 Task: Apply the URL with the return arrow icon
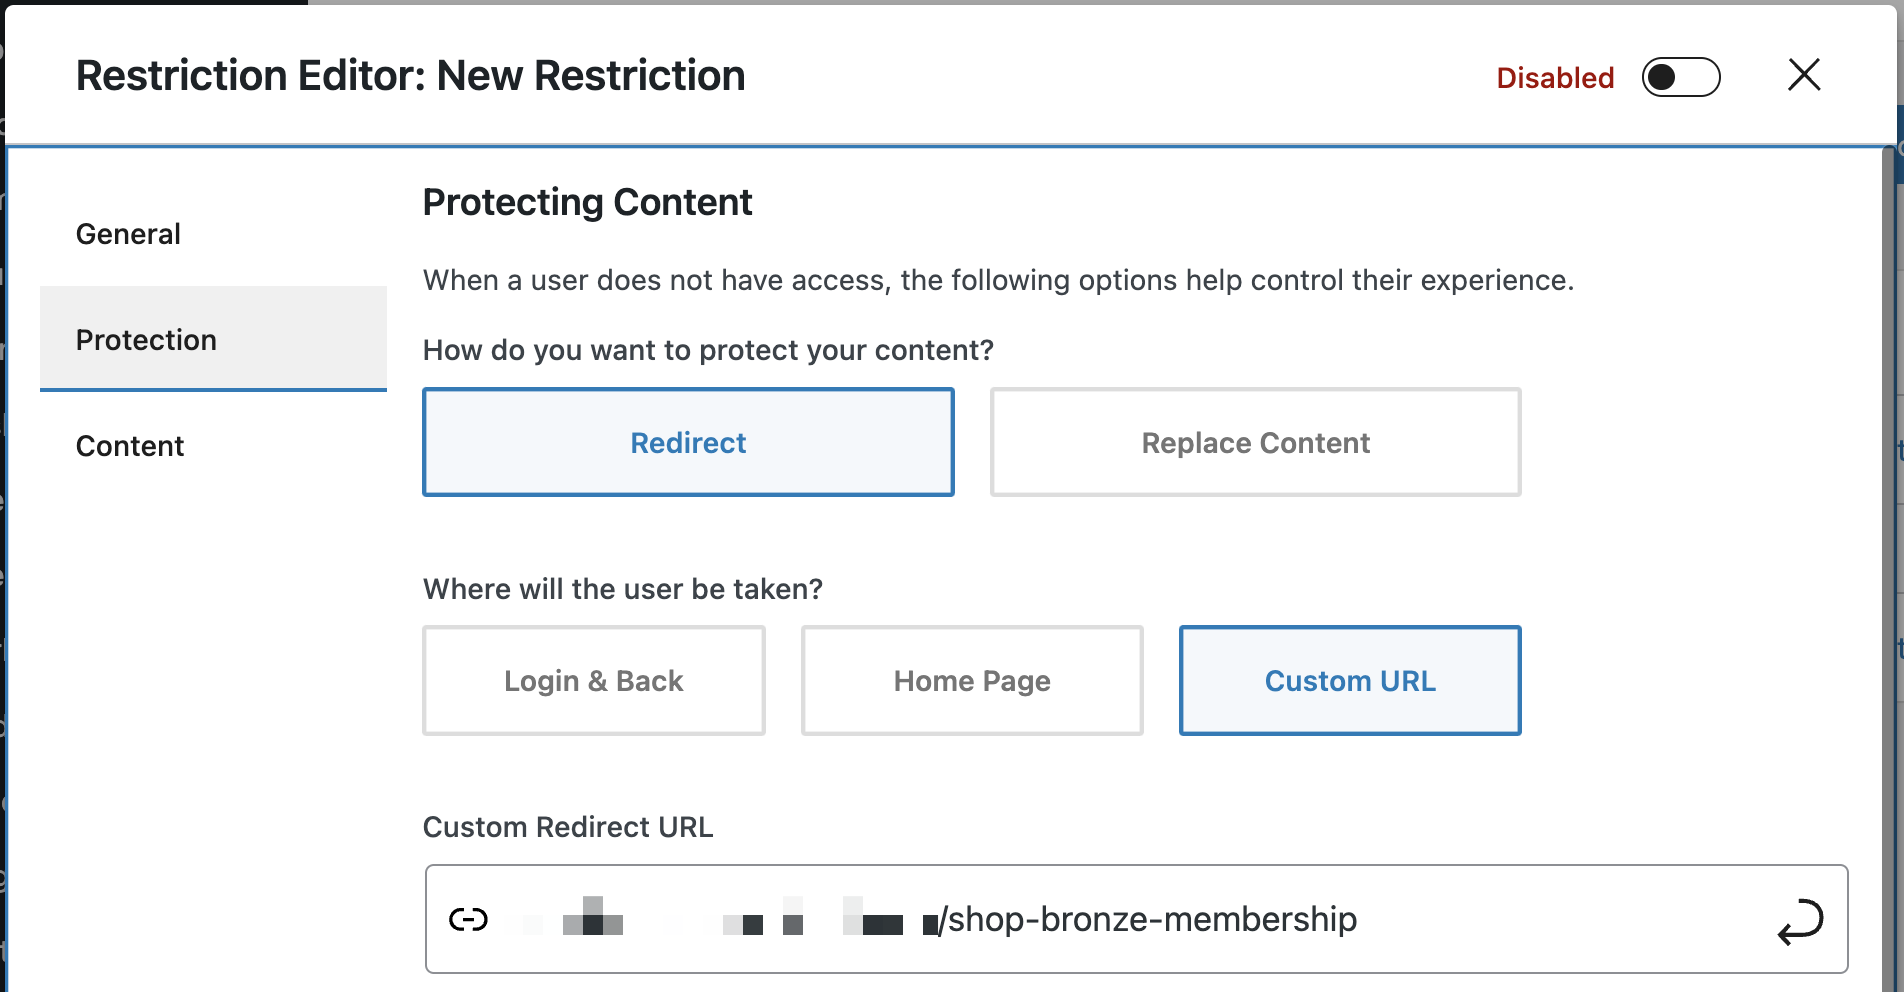point(1800,921)
